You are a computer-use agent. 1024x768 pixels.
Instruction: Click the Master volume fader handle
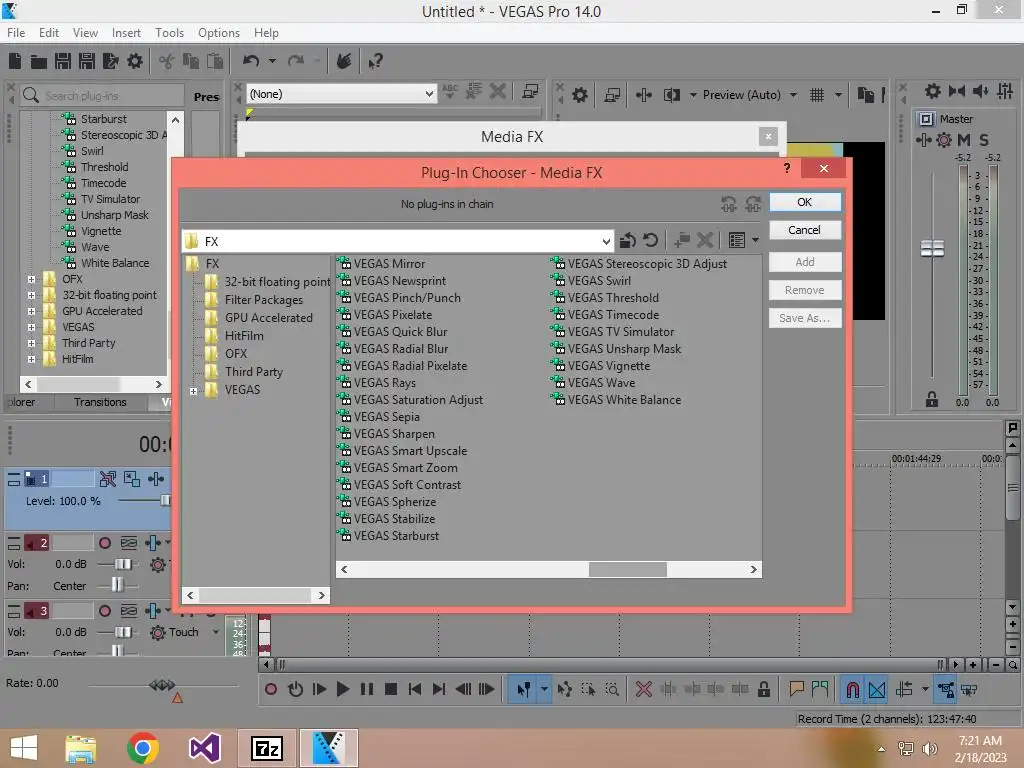[x=932, y=249]
